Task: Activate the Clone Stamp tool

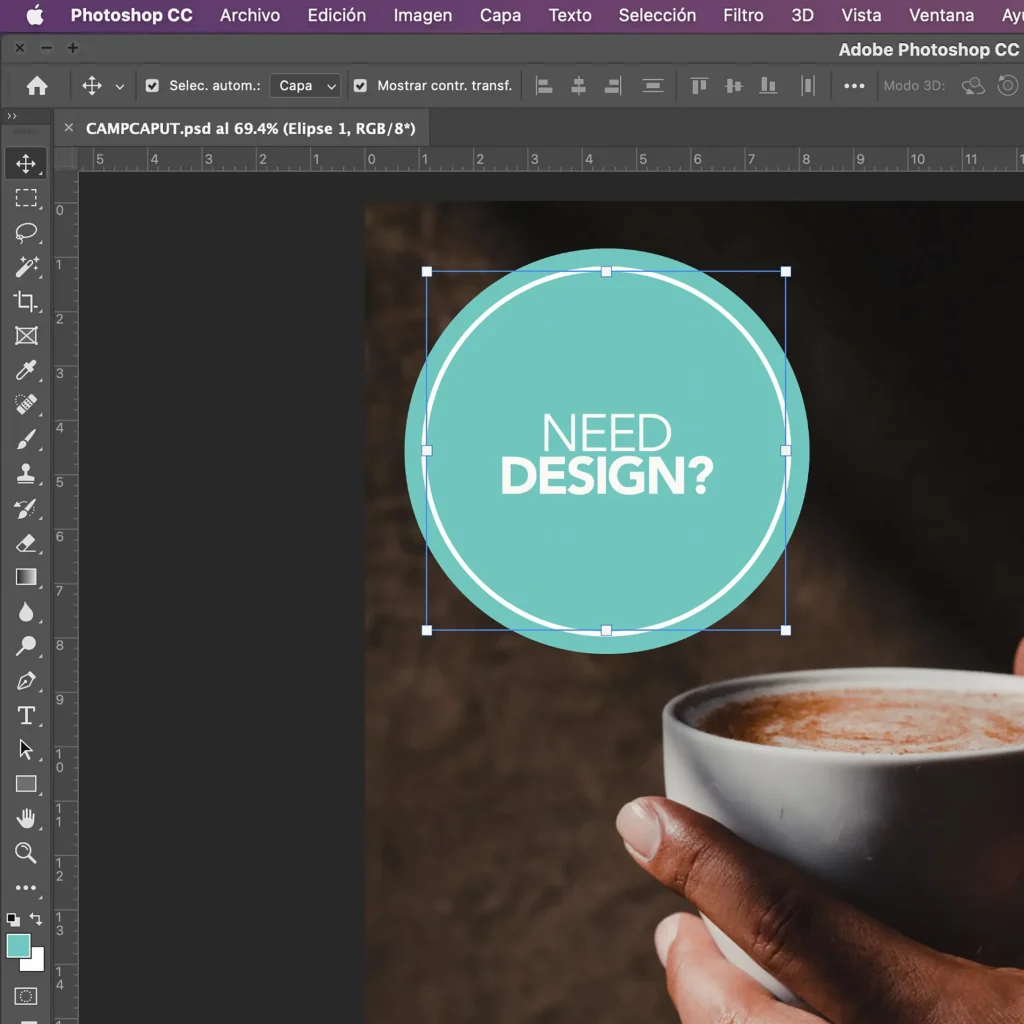Action: pyautogui.click(x=26, y=475)
